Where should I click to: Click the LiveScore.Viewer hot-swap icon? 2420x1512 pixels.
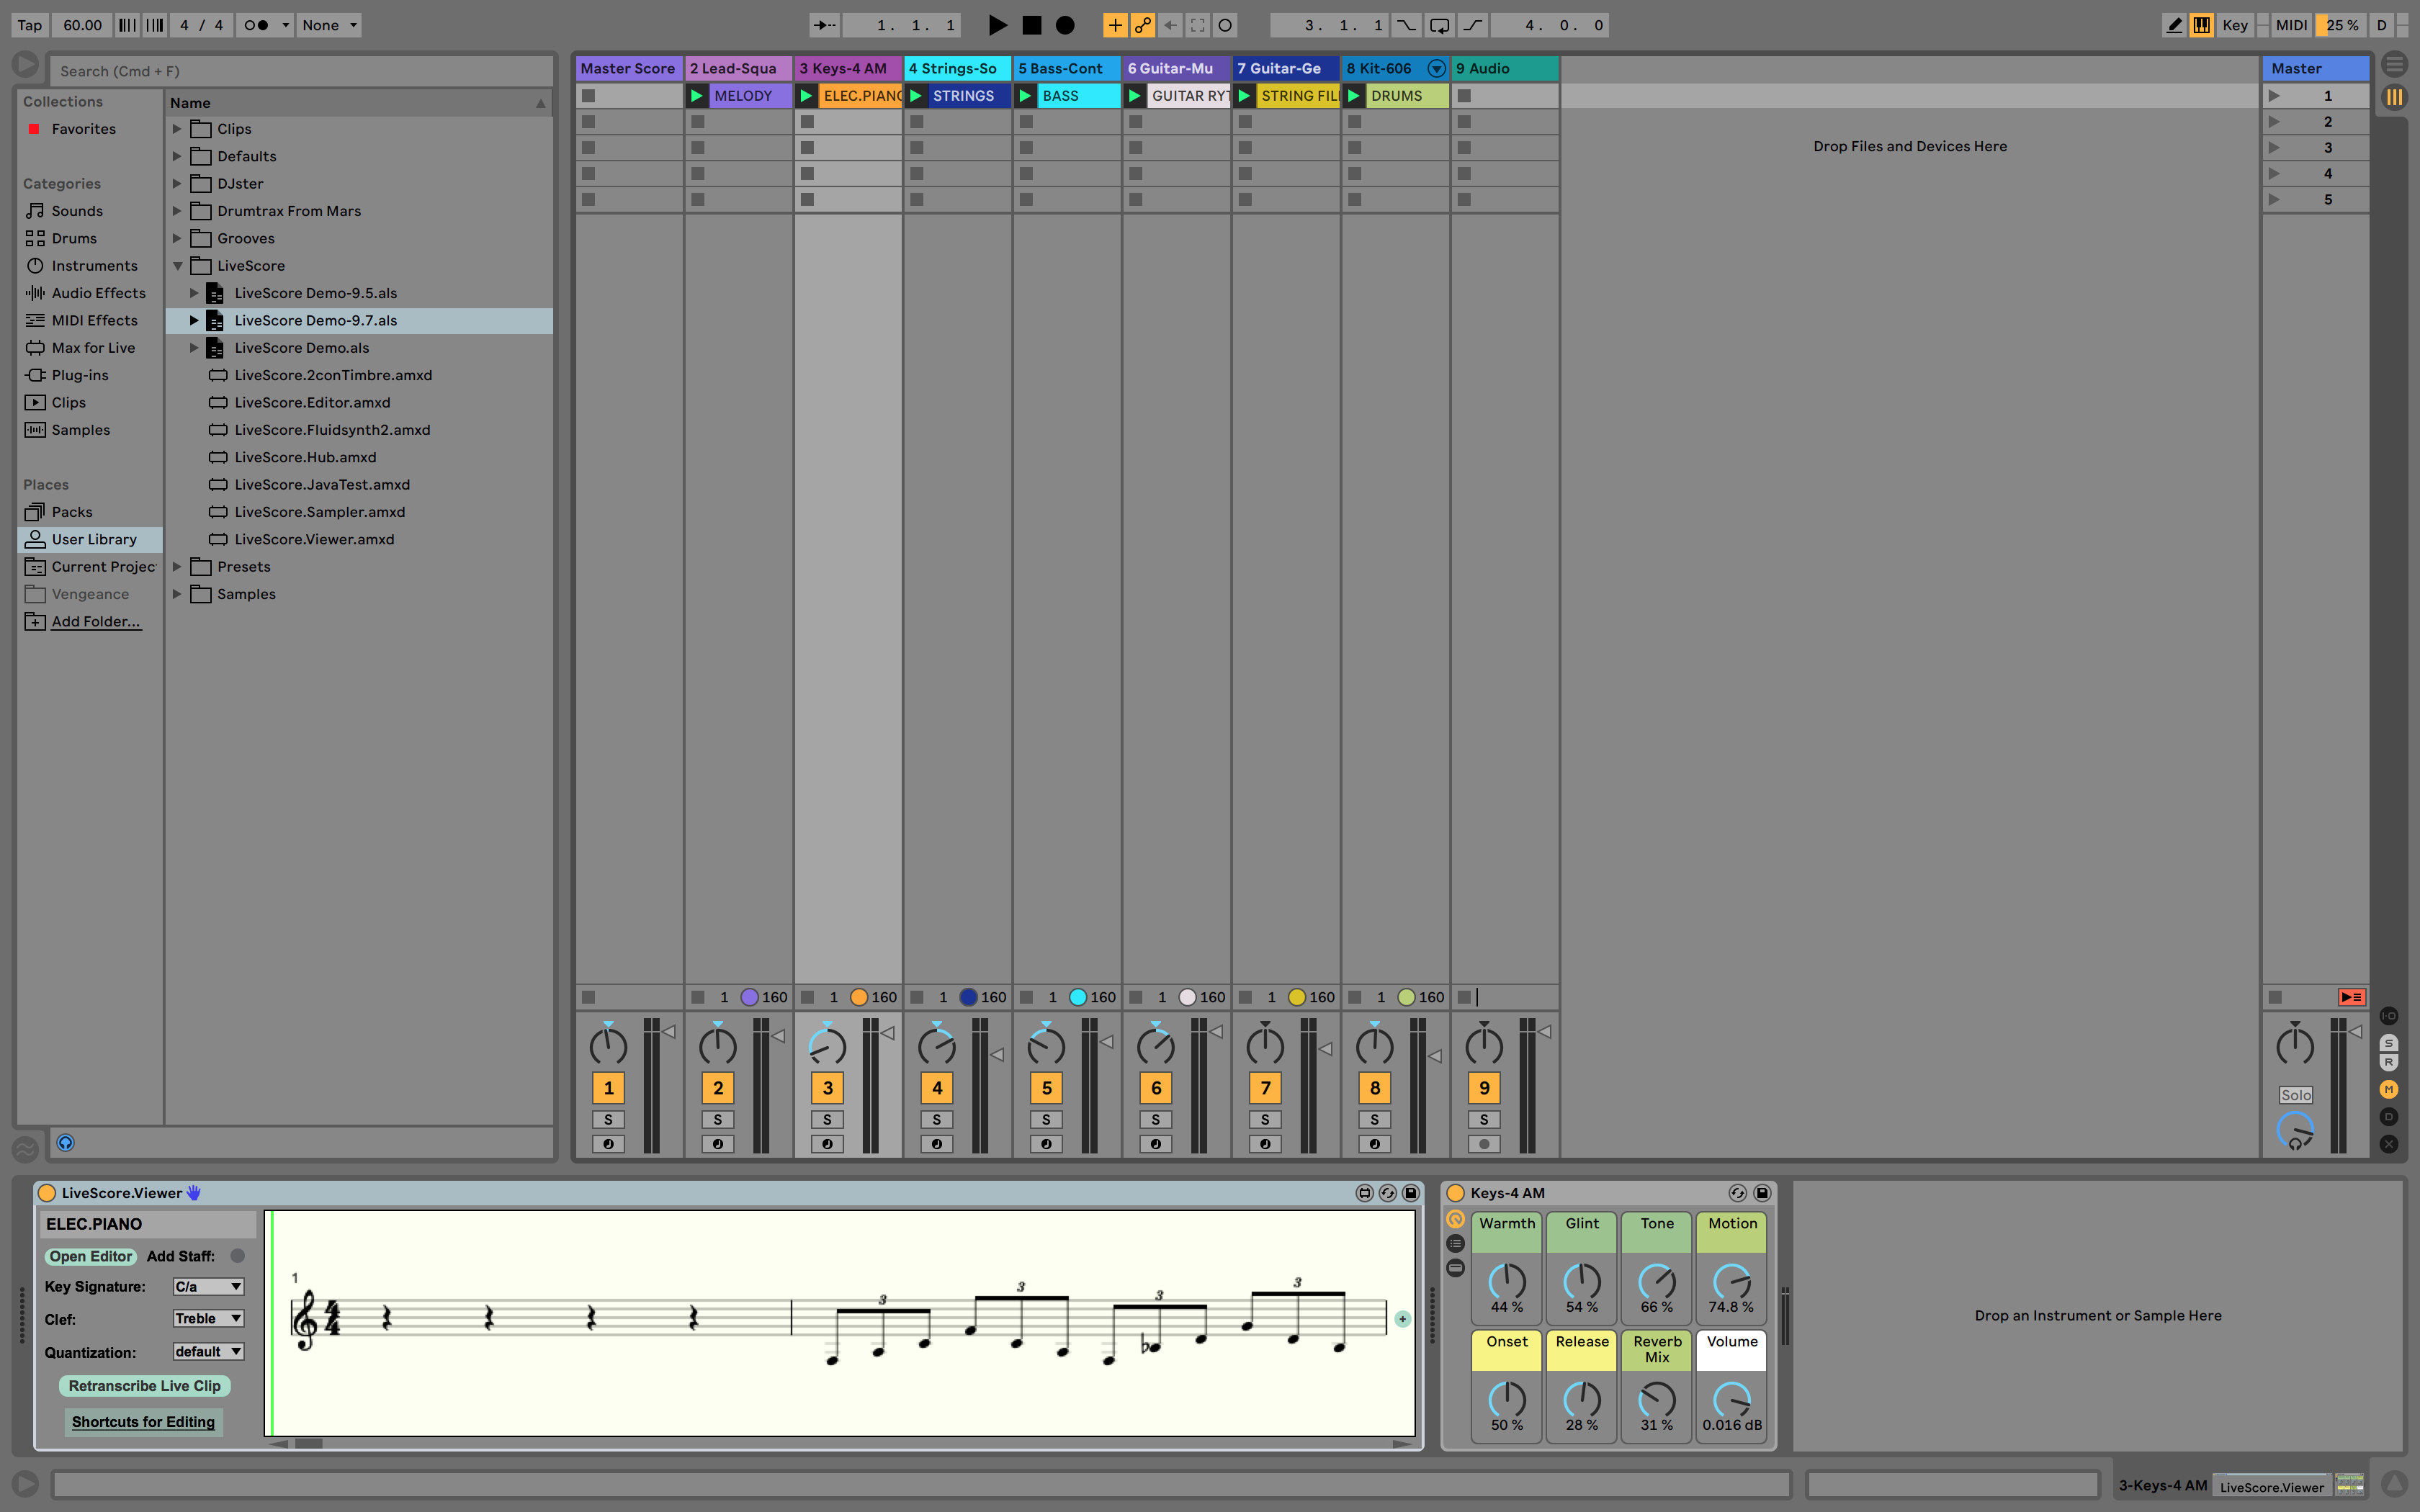click(1387, 1193)
